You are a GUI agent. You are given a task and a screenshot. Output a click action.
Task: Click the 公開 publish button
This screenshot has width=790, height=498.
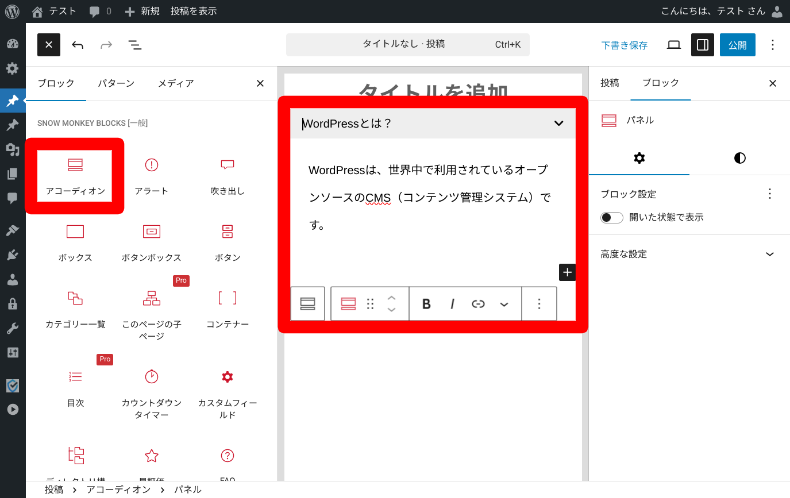coord(737,45)
